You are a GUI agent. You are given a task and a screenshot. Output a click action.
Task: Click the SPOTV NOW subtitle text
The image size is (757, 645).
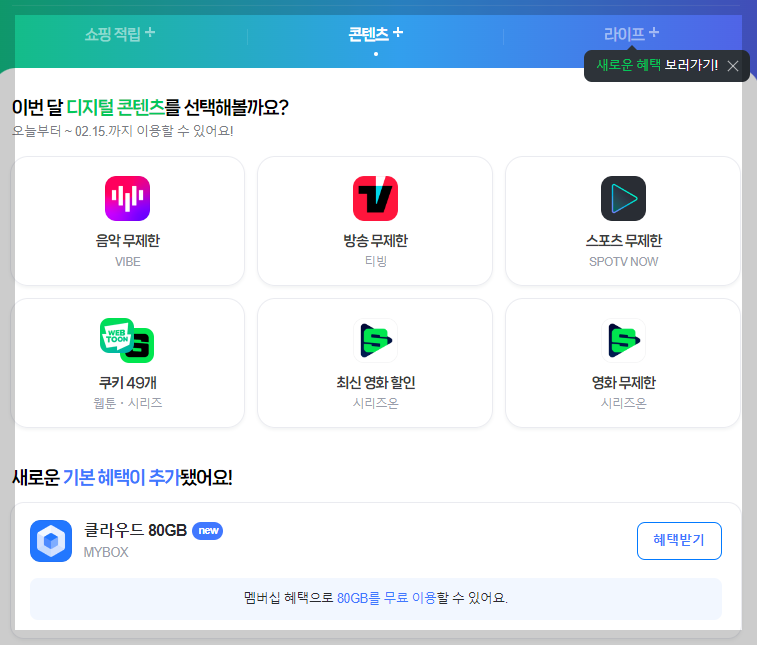pyautogui.click(x=623, y=262)
